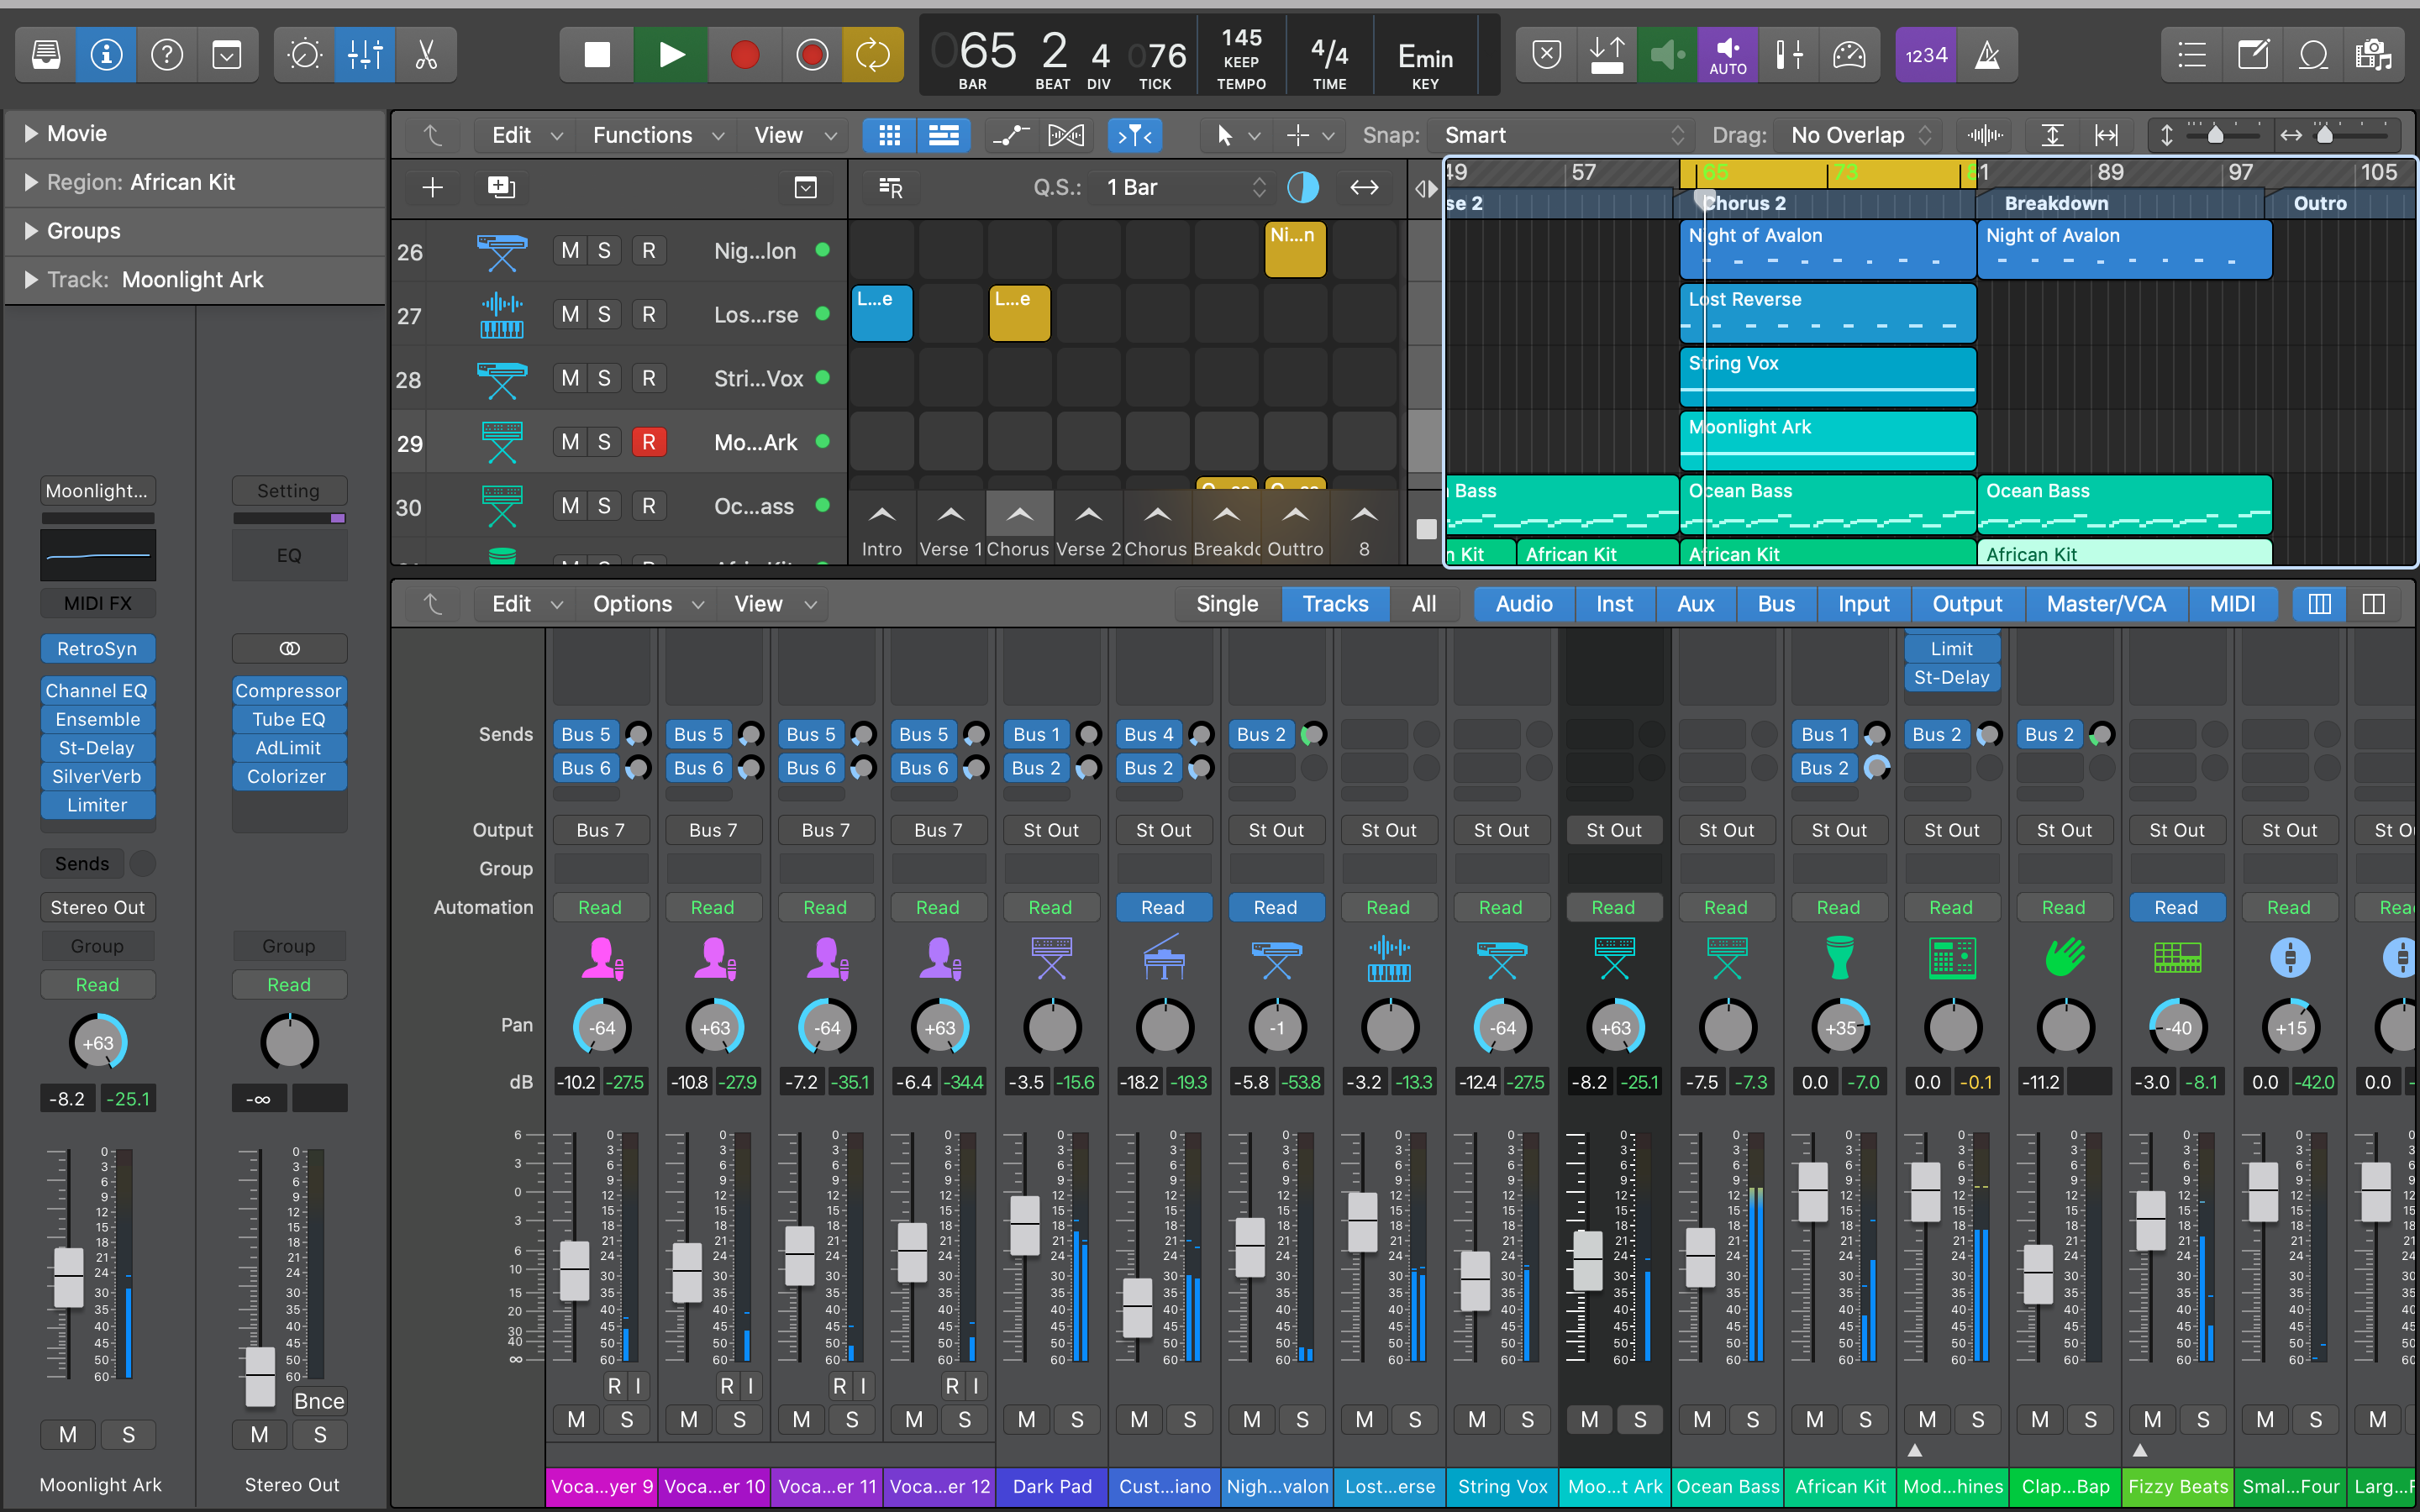Open the Library icon in toolbar

coord(46,55)
